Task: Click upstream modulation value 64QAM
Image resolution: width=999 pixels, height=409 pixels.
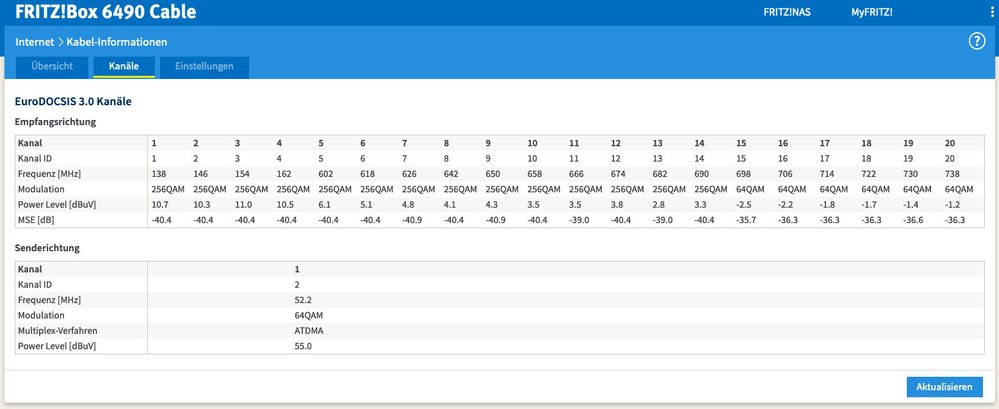Action: click(x=309, y=315)
